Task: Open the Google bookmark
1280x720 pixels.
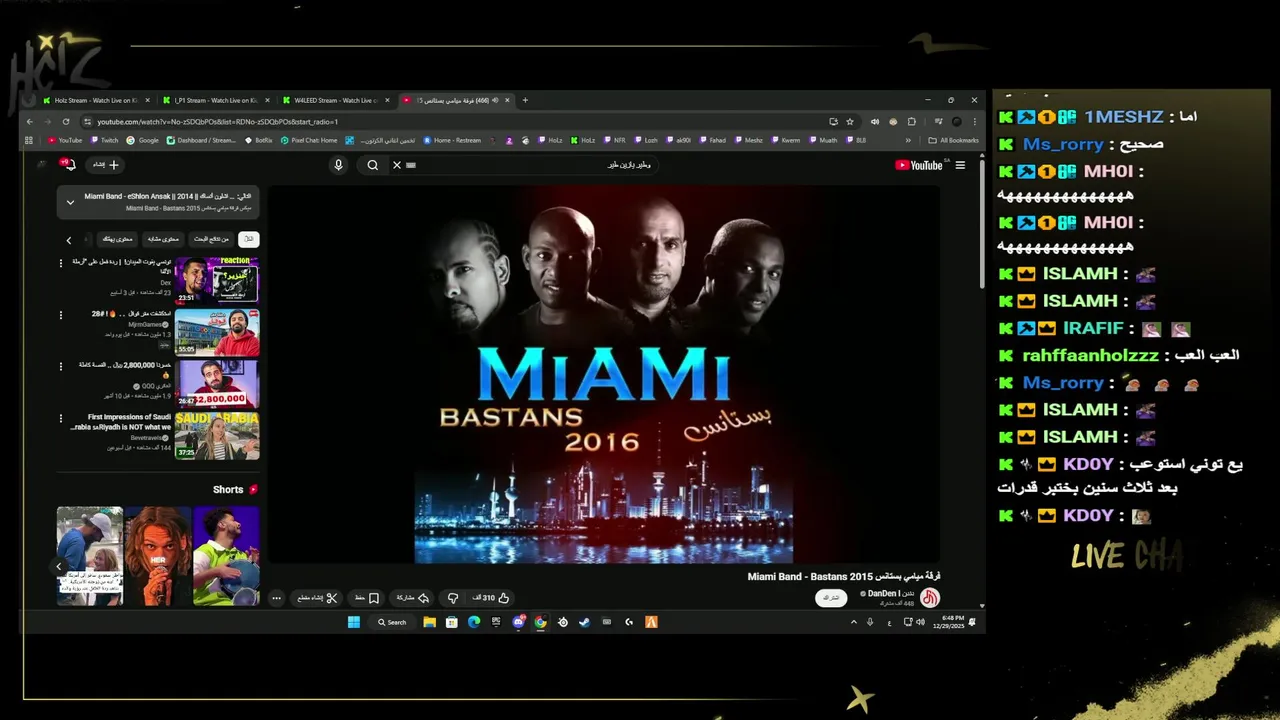Action: point(143,140)
